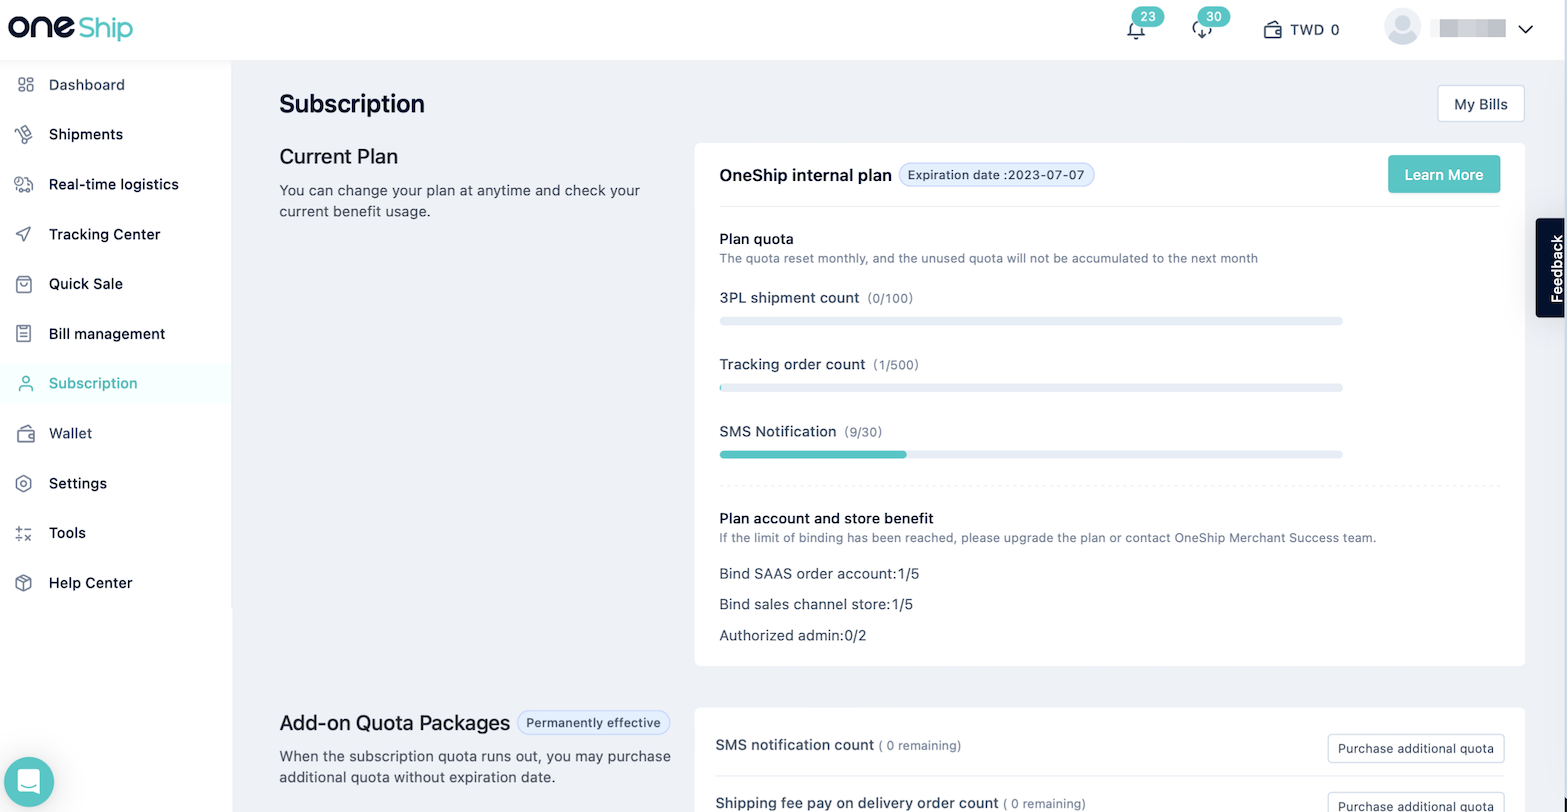Expand the account dropdown chevron
Screen dimensions: 1567x812
pos(1526,30)
